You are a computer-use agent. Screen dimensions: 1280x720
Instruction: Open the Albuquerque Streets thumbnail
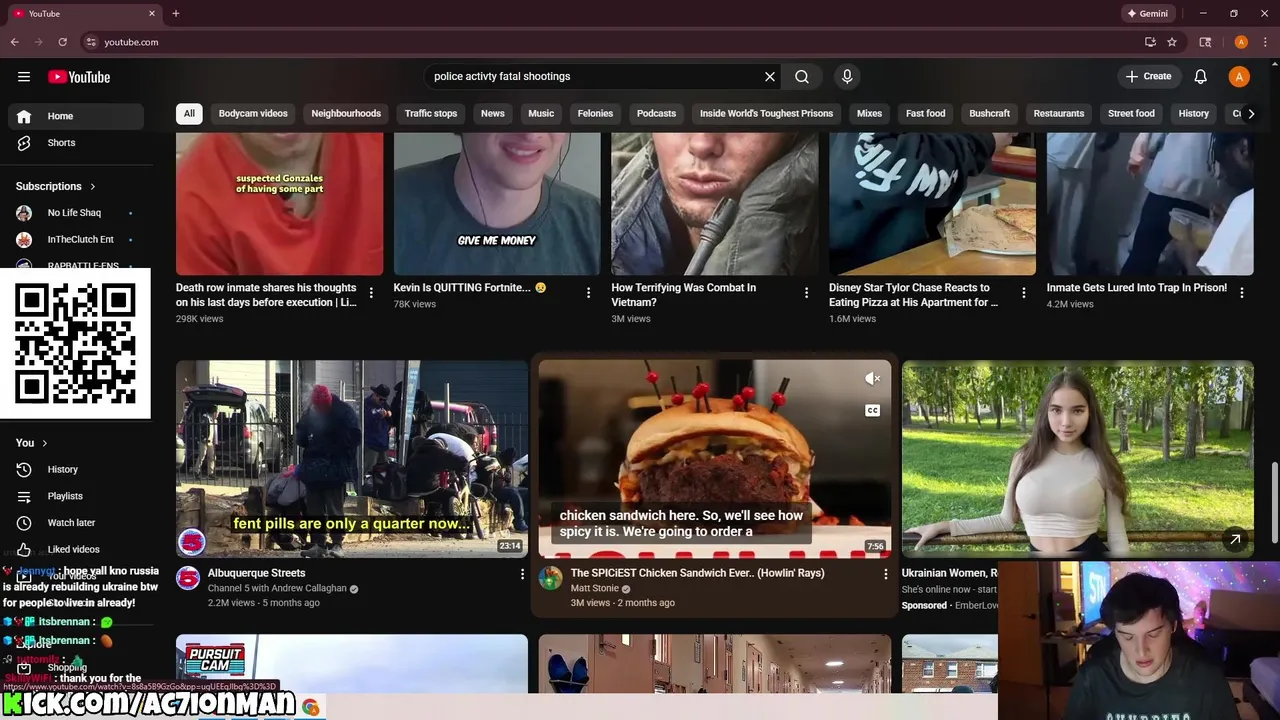[352, 459]
